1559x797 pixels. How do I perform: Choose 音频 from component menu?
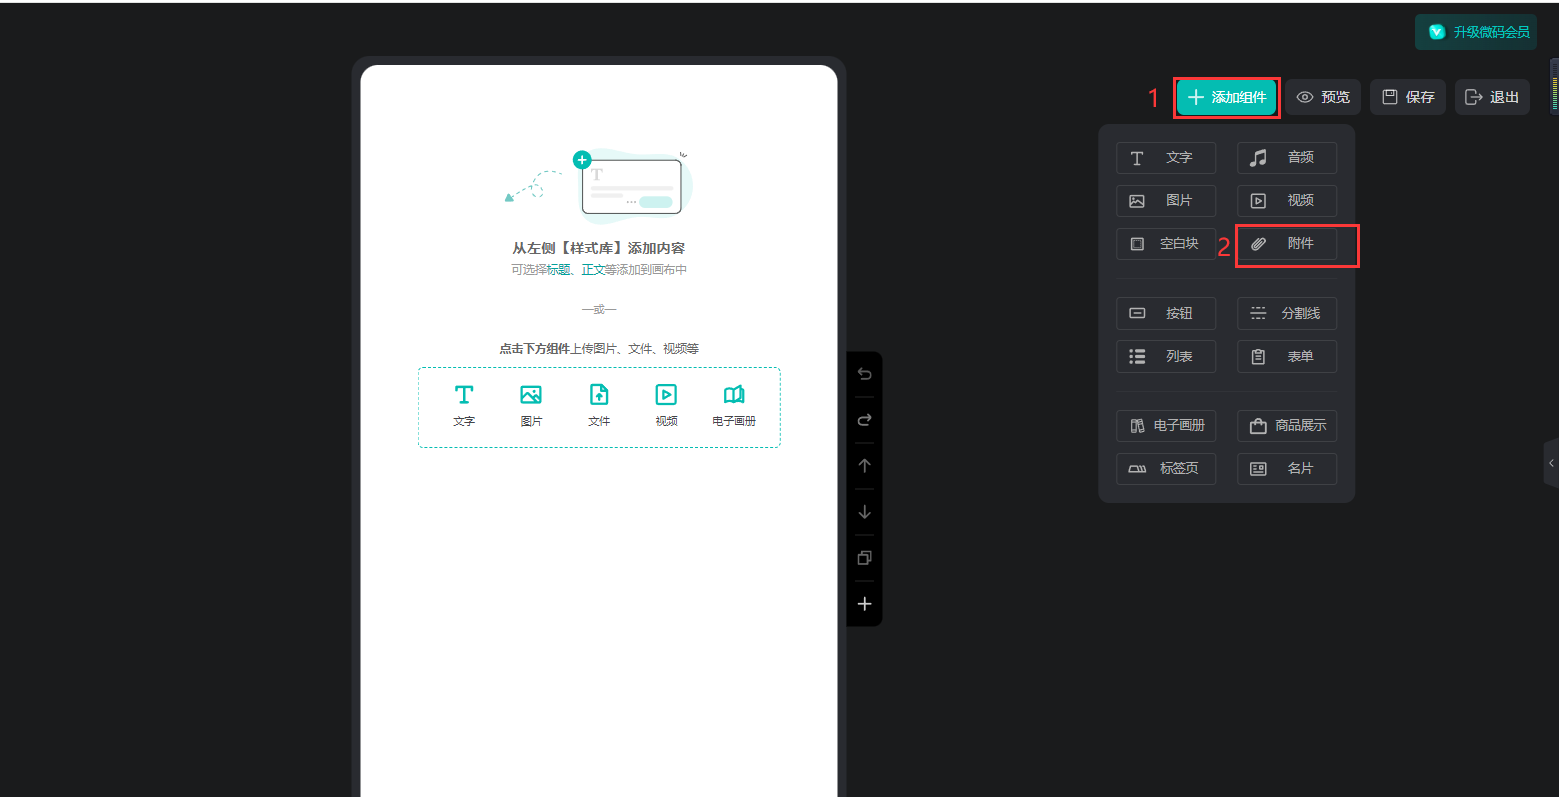1287,158
